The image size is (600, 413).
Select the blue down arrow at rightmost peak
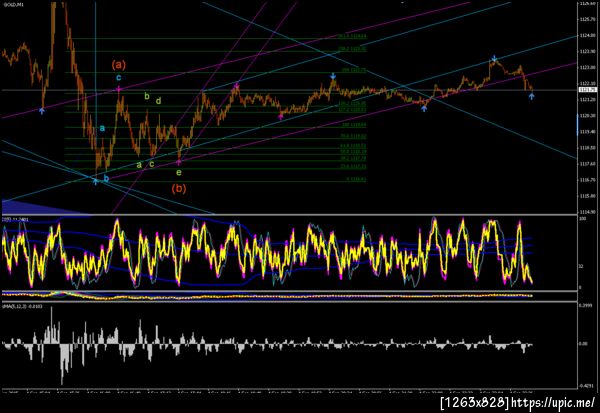click(494, 59)
